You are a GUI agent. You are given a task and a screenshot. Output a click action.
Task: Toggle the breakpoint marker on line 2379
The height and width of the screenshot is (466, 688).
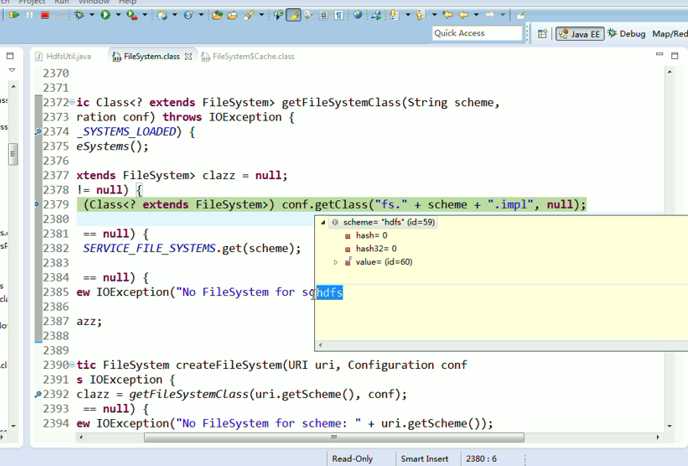click(x=38, y=204)
